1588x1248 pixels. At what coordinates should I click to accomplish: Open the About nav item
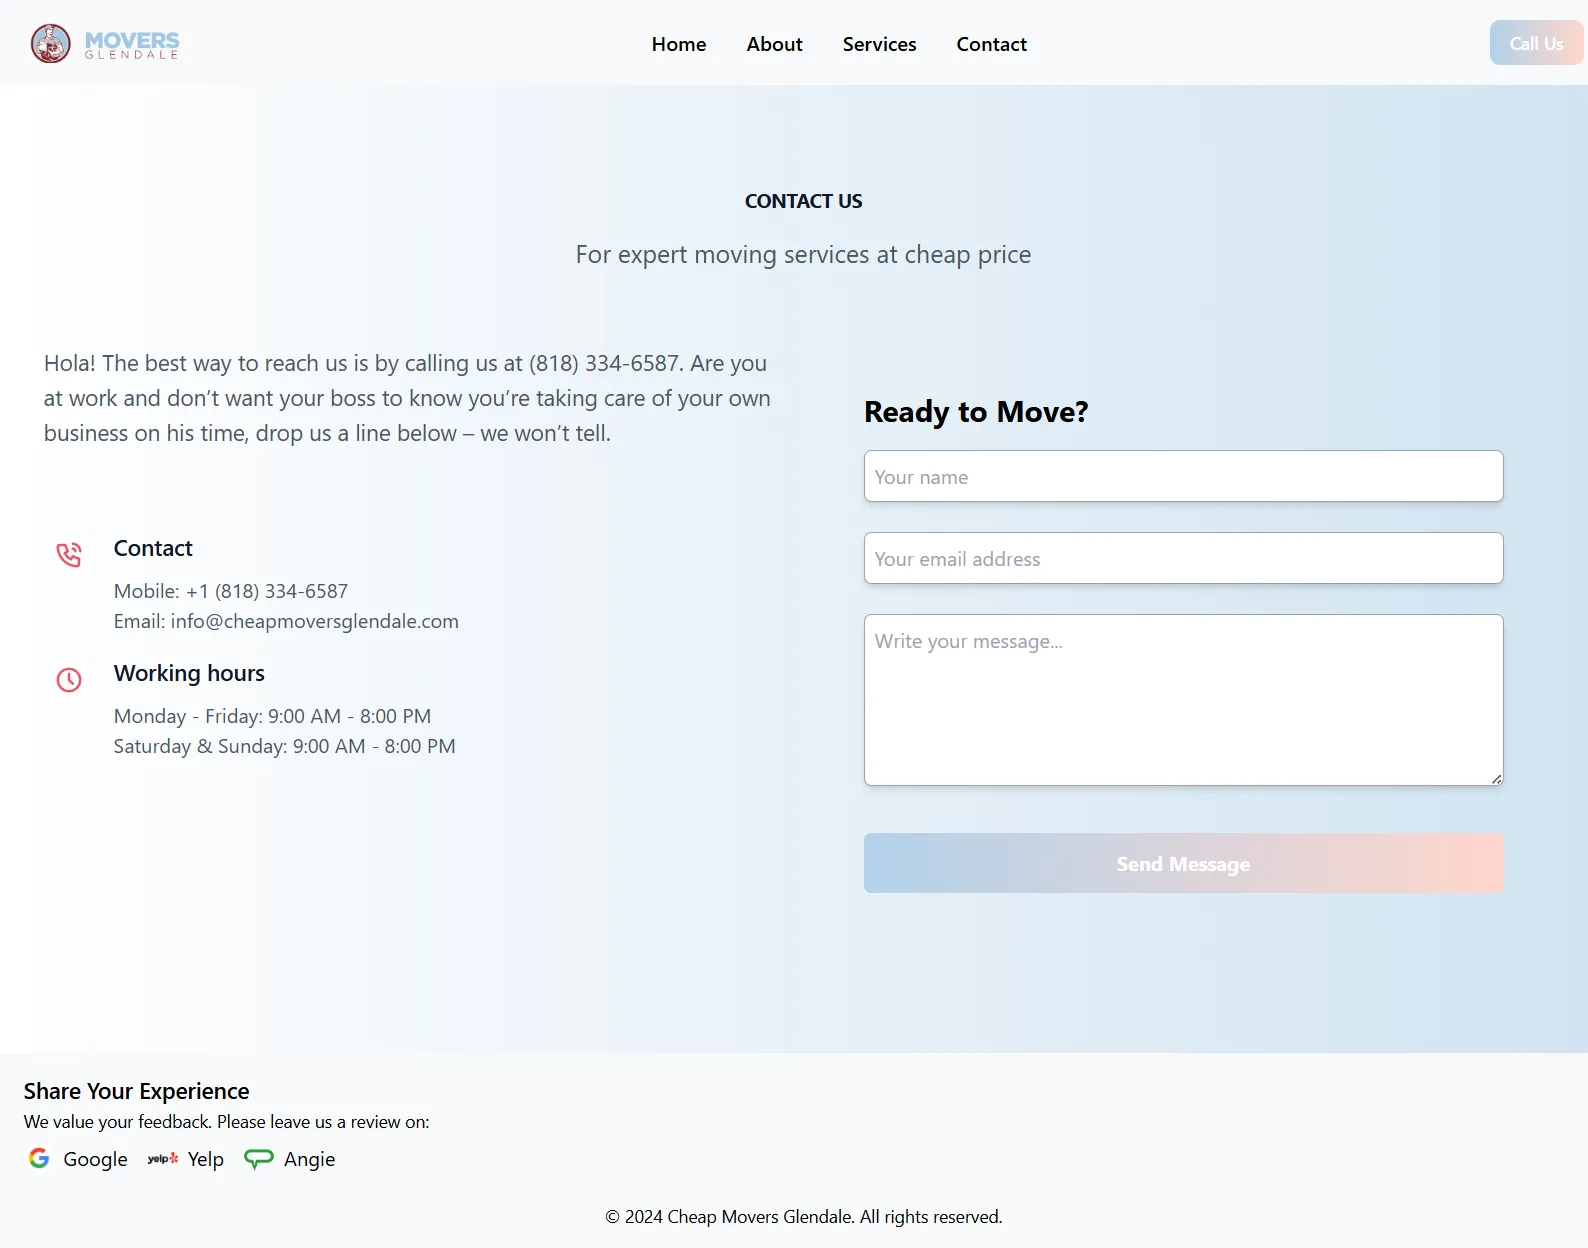pos(775,44)
